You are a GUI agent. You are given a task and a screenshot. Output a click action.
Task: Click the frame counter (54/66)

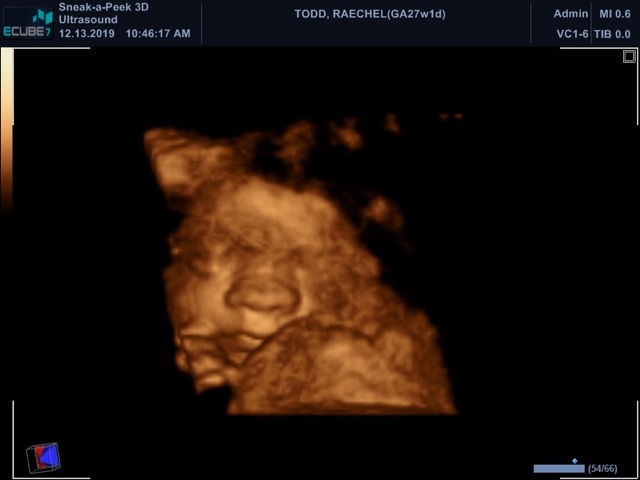click(x=602, y=469)
